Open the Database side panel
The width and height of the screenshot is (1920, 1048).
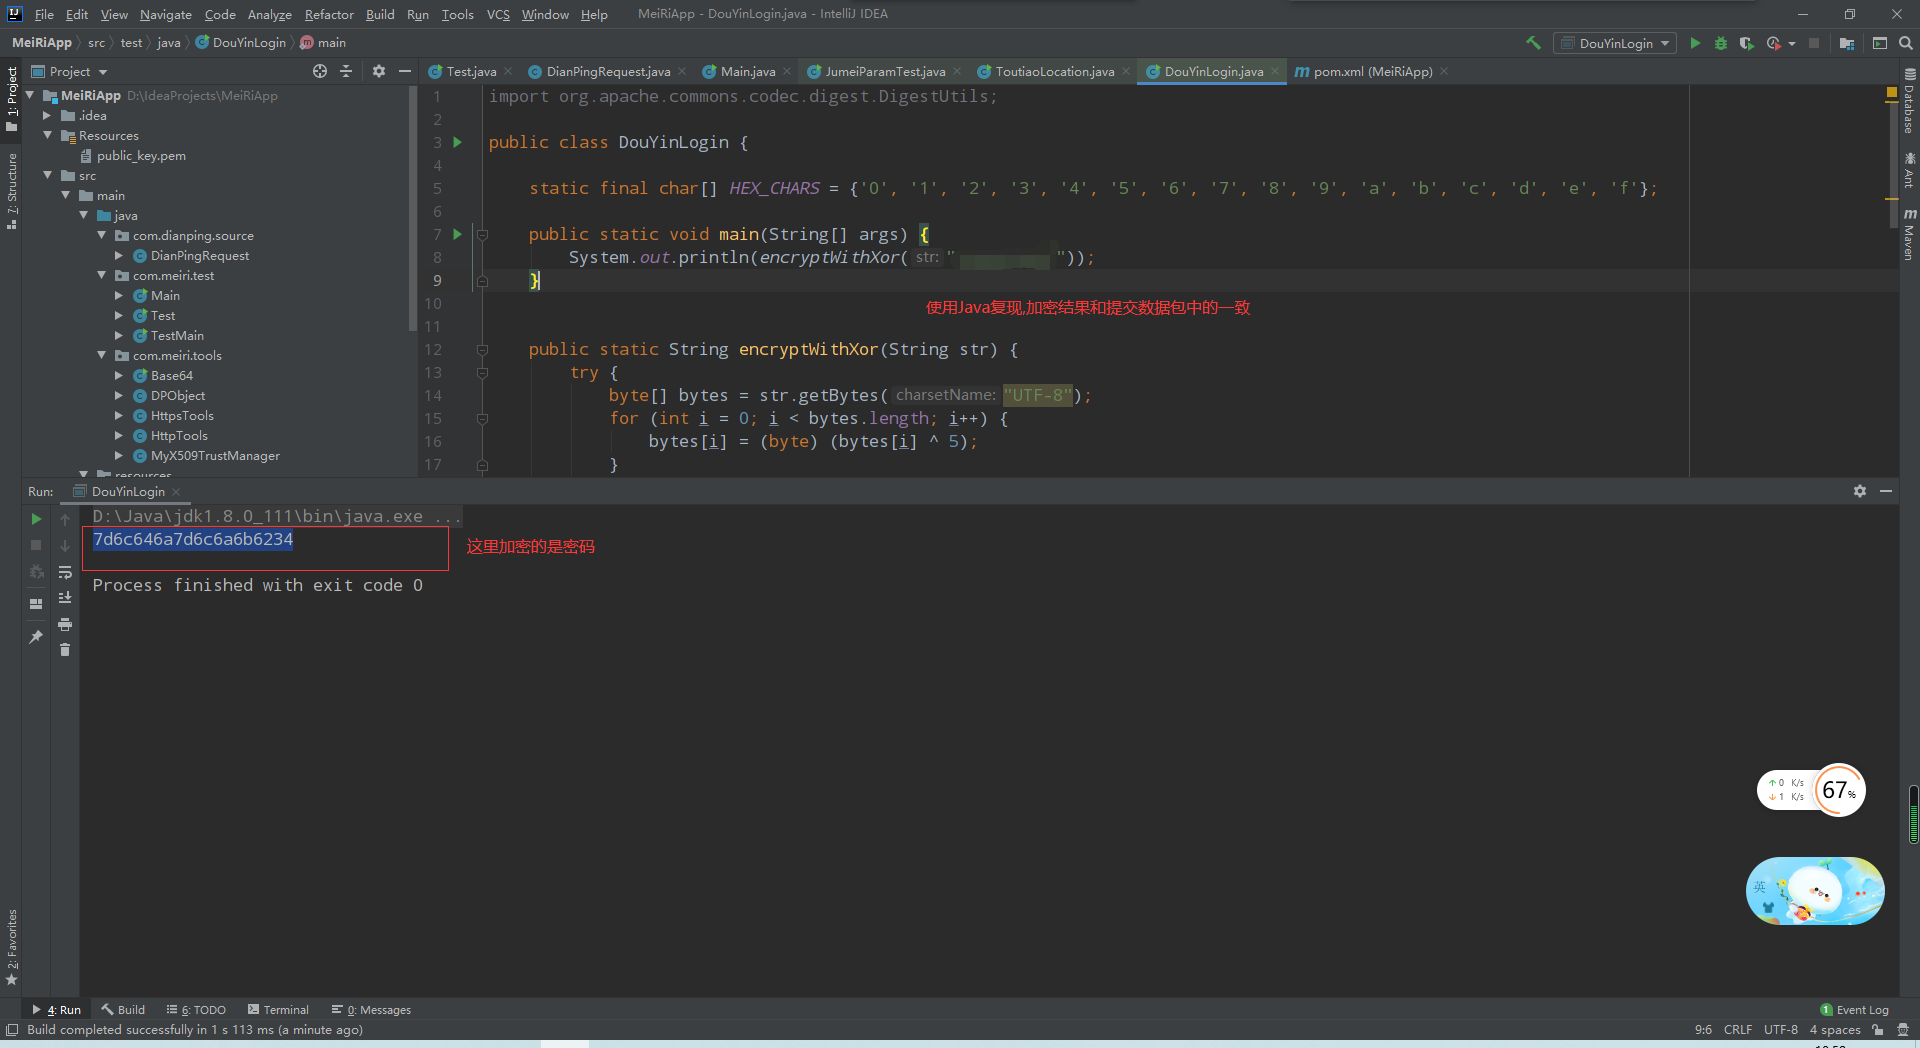coord(1909,102)
